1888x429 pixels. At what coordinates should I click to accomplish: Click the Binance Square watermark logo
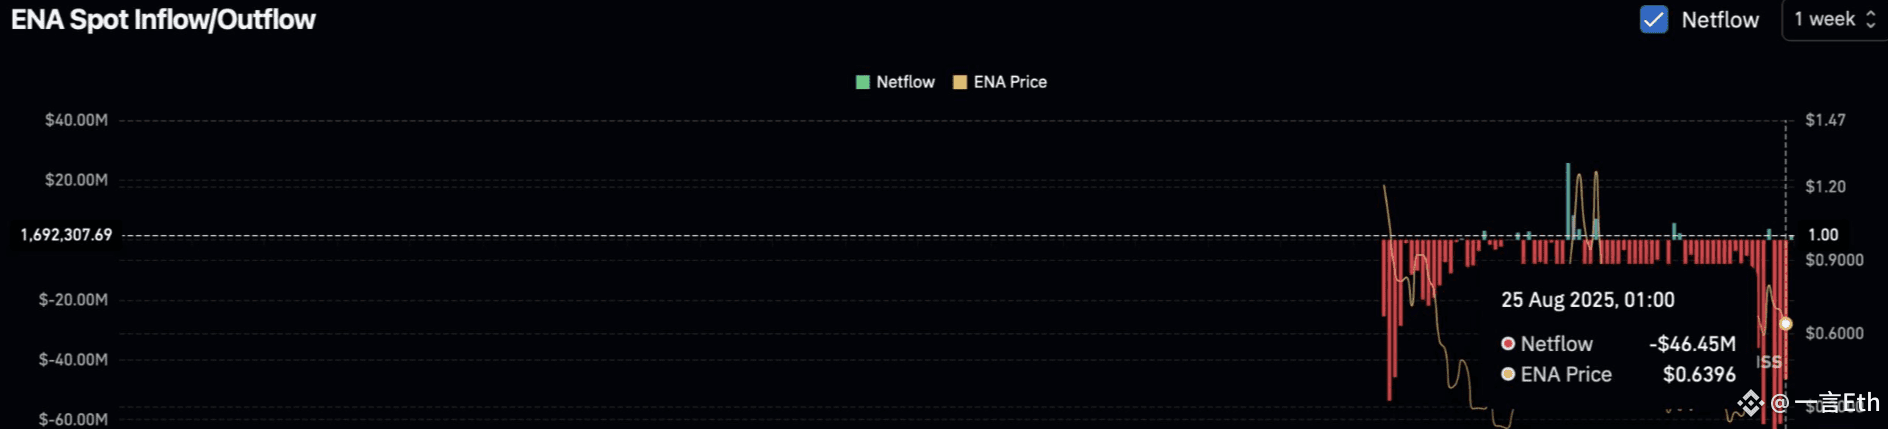(x=1750, y=403)
